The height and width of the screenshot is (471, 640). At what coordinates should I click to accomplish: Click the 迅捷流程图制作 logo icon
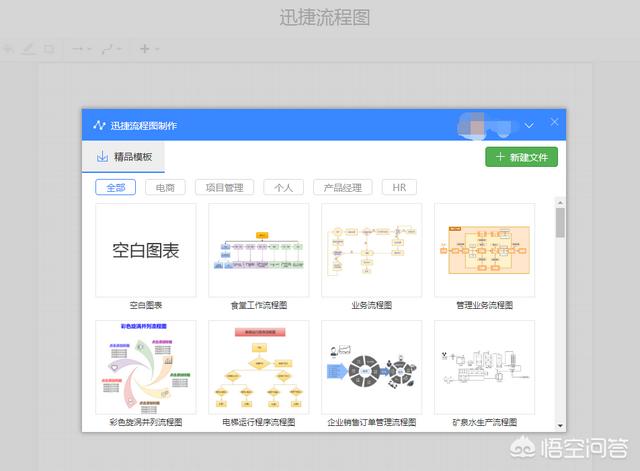tap(99, 125)
